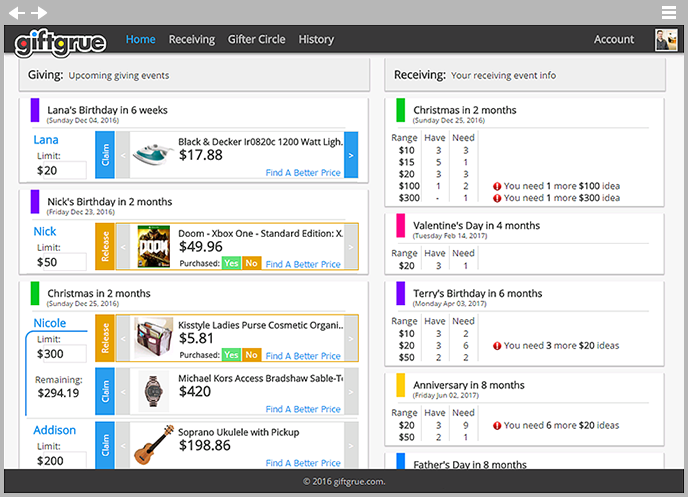Claim the Soprano Ukulele gift
Screen dimensions: 688x497
coord(105,445)
